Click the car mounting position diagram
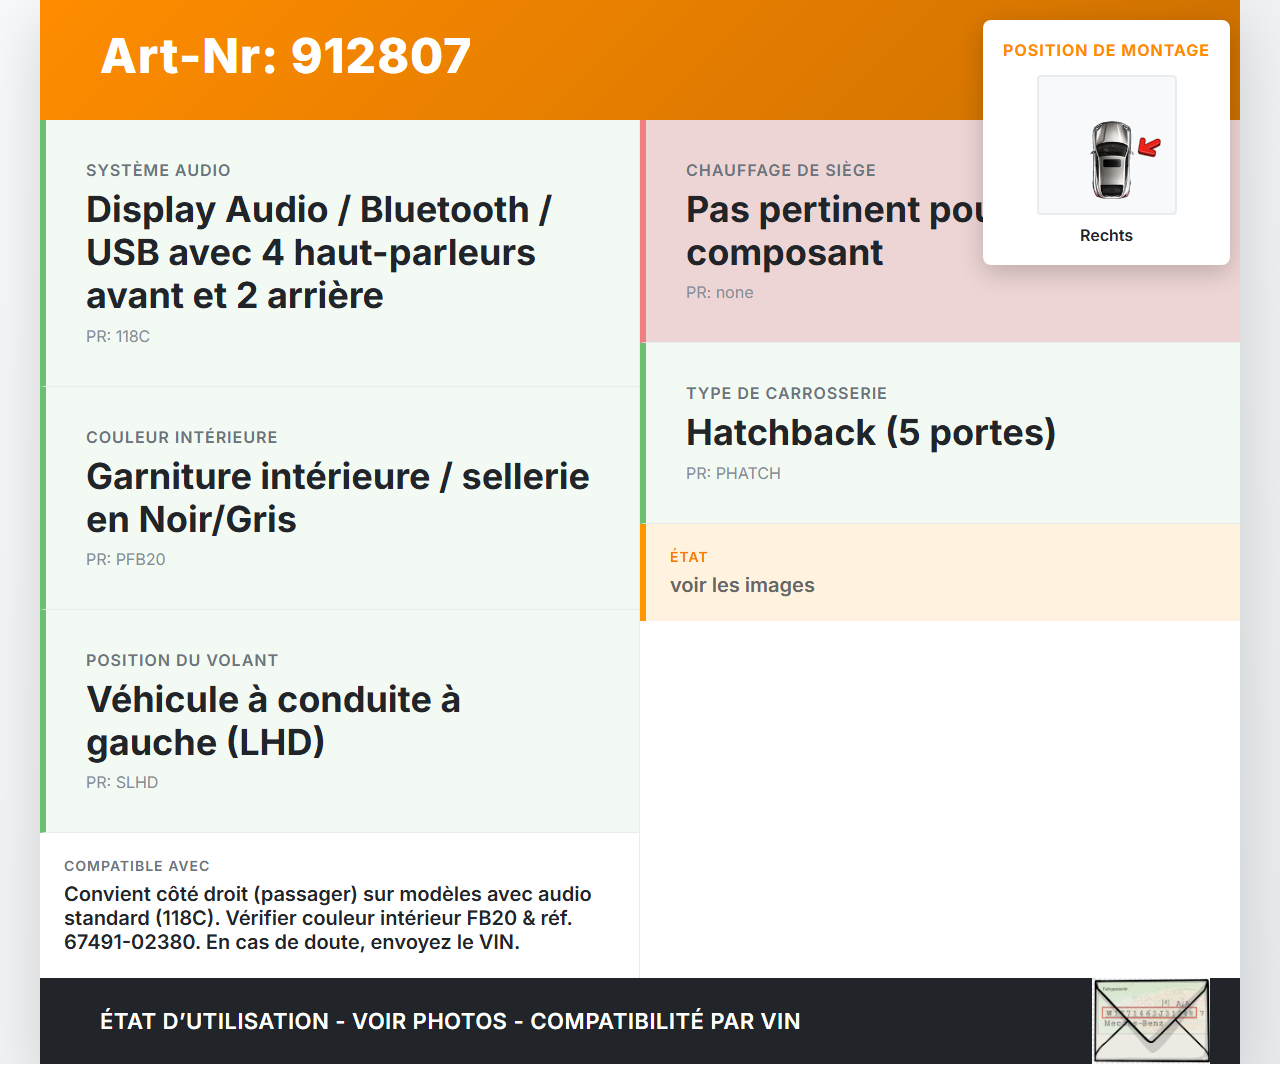The height and width of the screenshot is (1065, 1280). 1106,144
